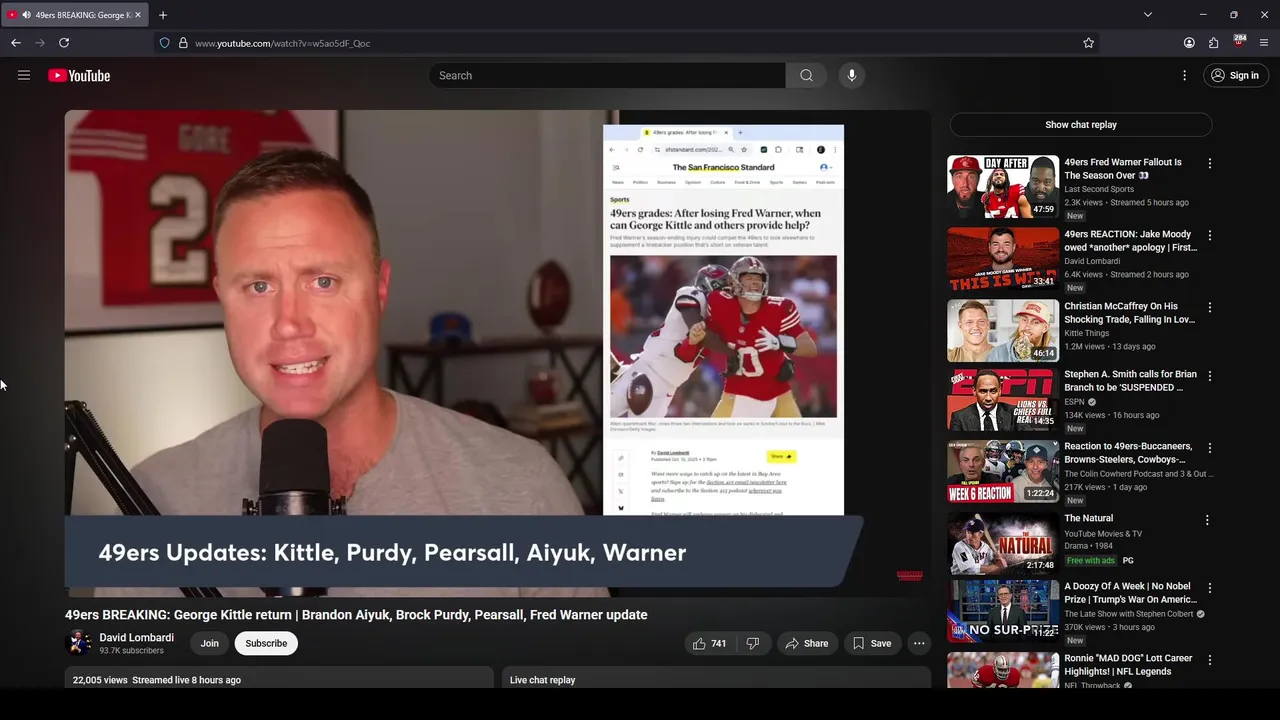Bookmark this page with the star icon
The height and width of the screenshot is (720, 1280).
[1089, 43]
